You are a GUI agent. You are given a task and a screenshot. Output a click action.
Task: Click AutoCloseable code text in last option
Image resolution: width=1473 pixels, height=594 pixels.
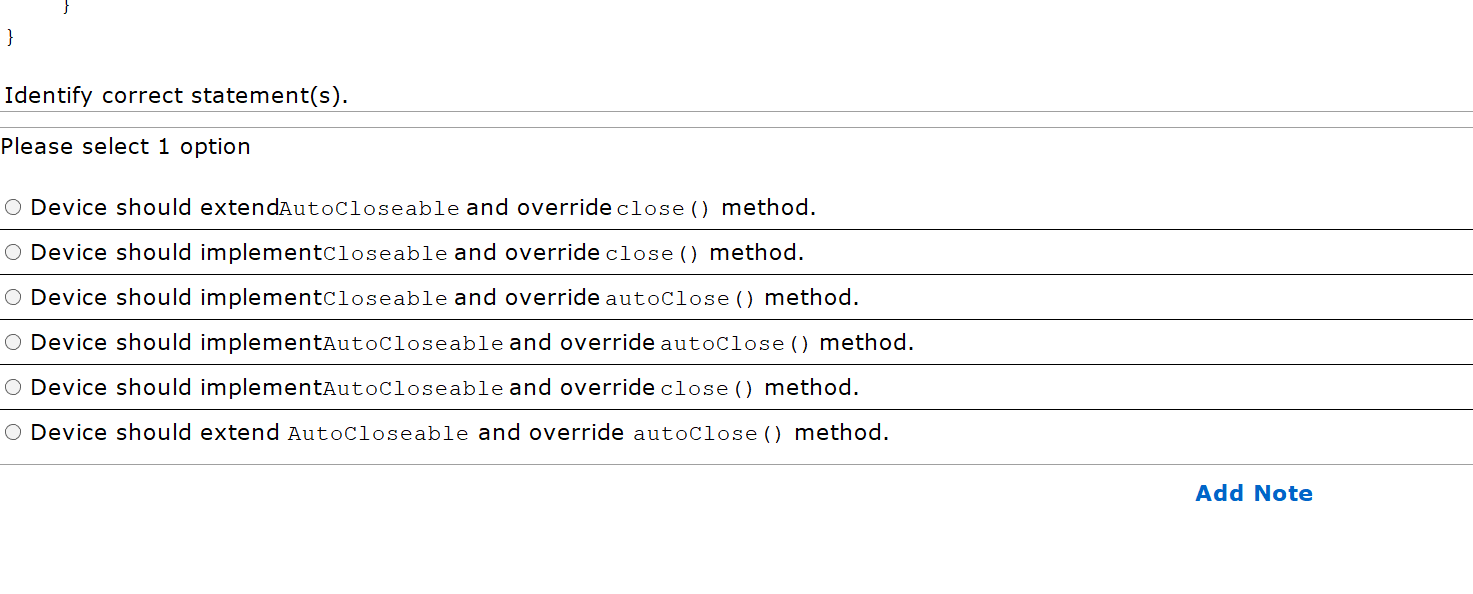(378, 434)
